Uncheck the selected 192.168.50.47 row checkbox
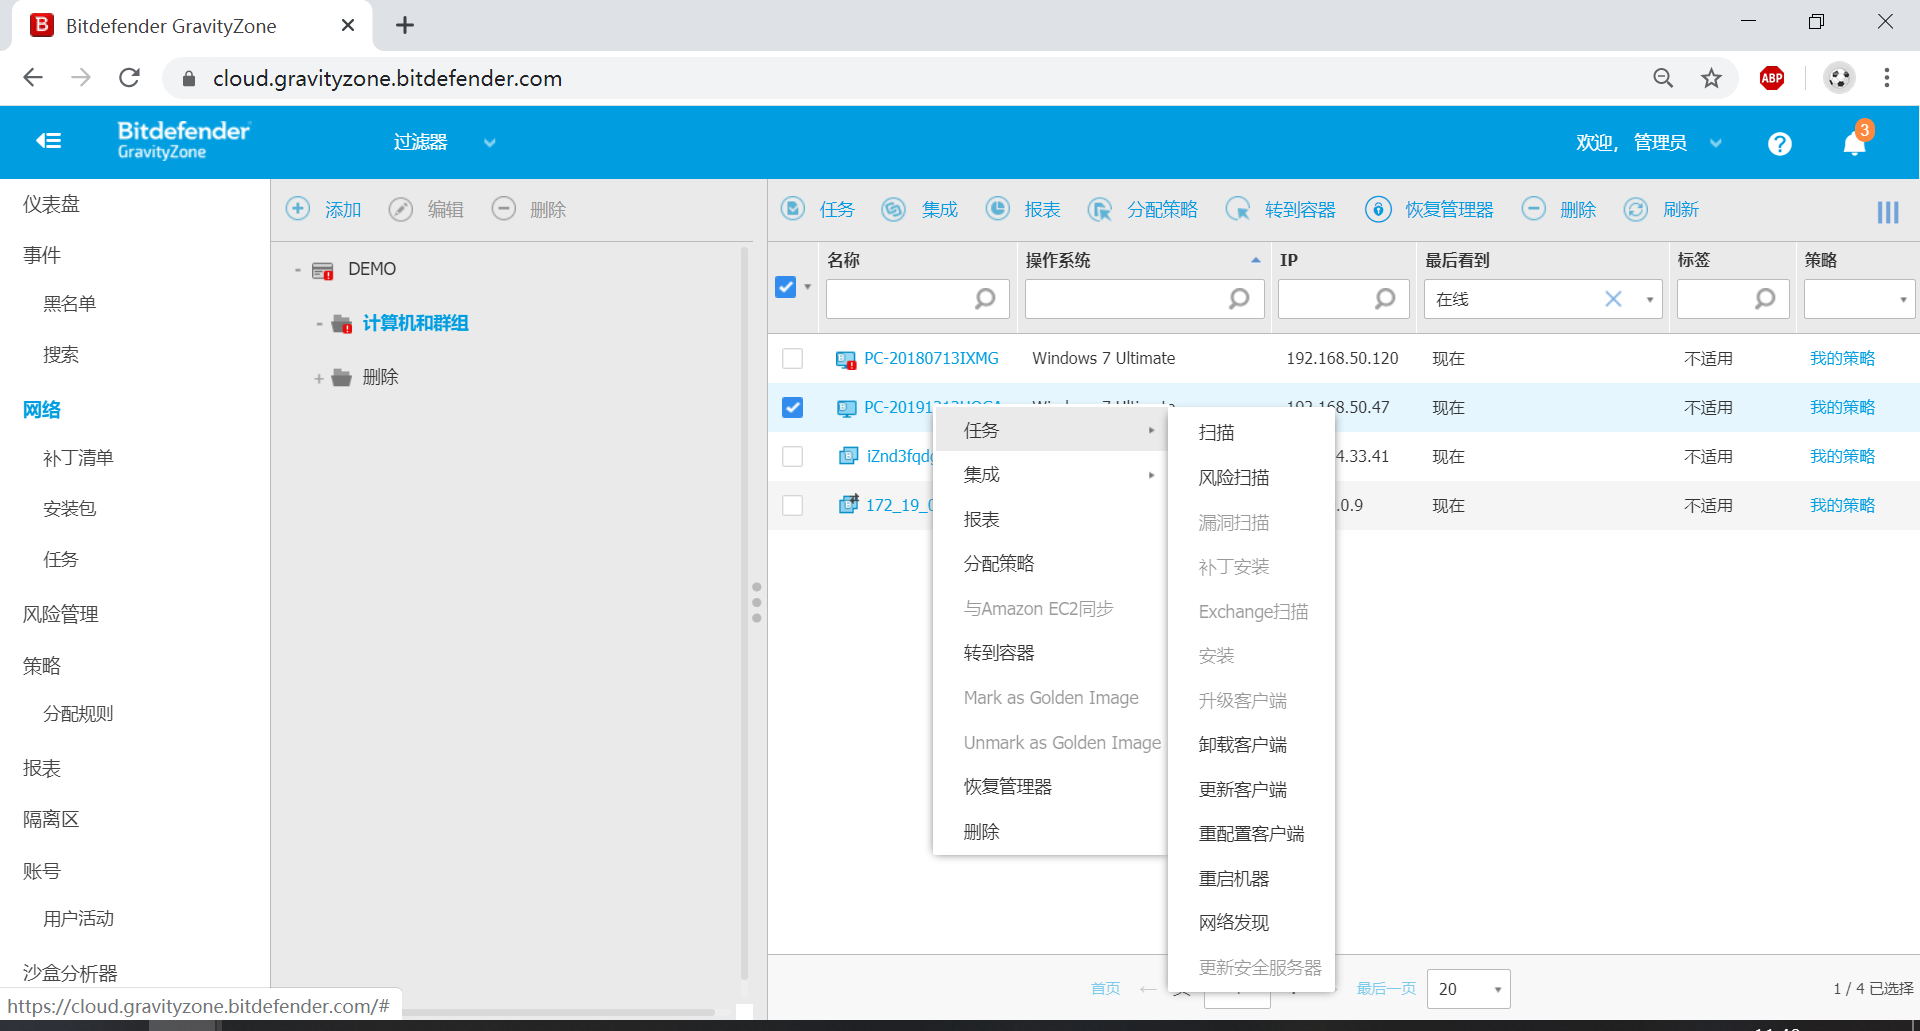The height and width of the screenshot is (1031, 1920). 793,407
